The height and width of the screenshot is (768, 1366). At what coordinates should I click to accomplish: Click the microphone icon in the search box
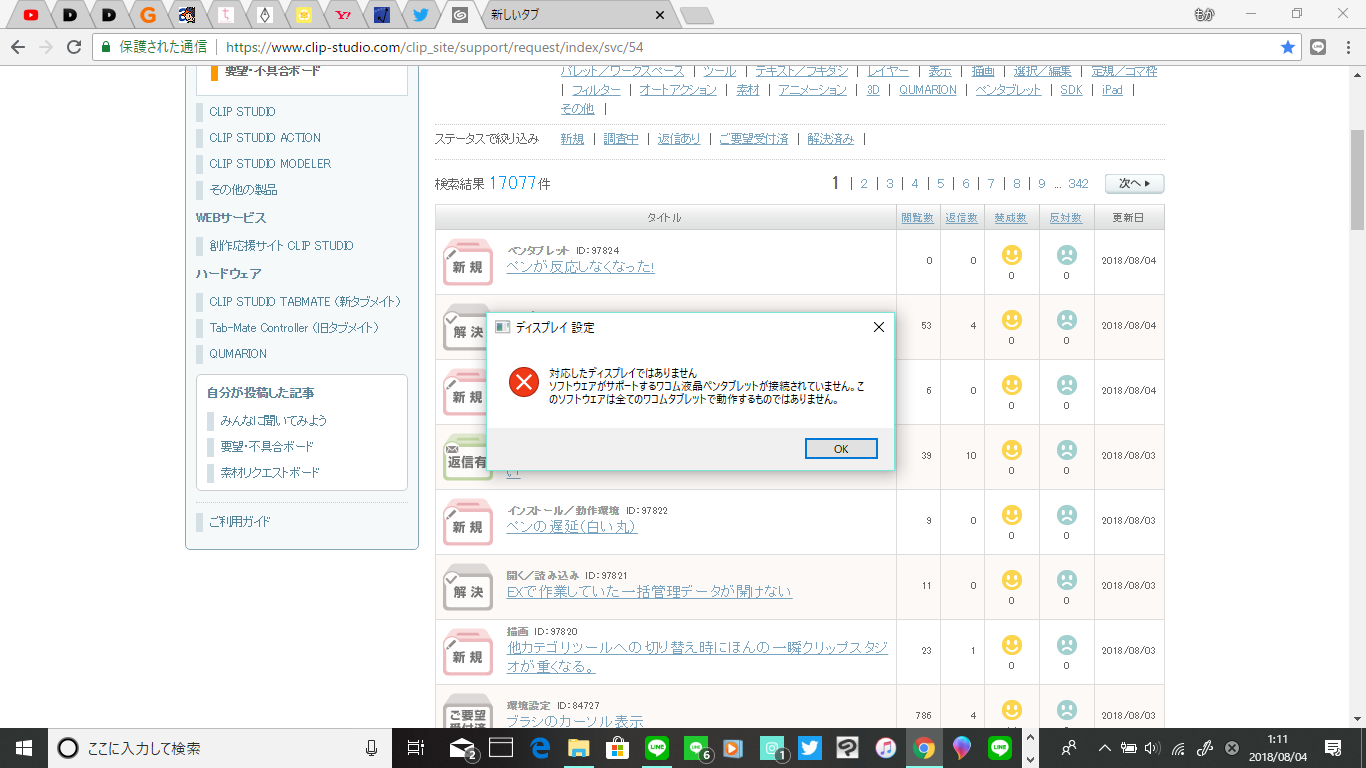371,747
